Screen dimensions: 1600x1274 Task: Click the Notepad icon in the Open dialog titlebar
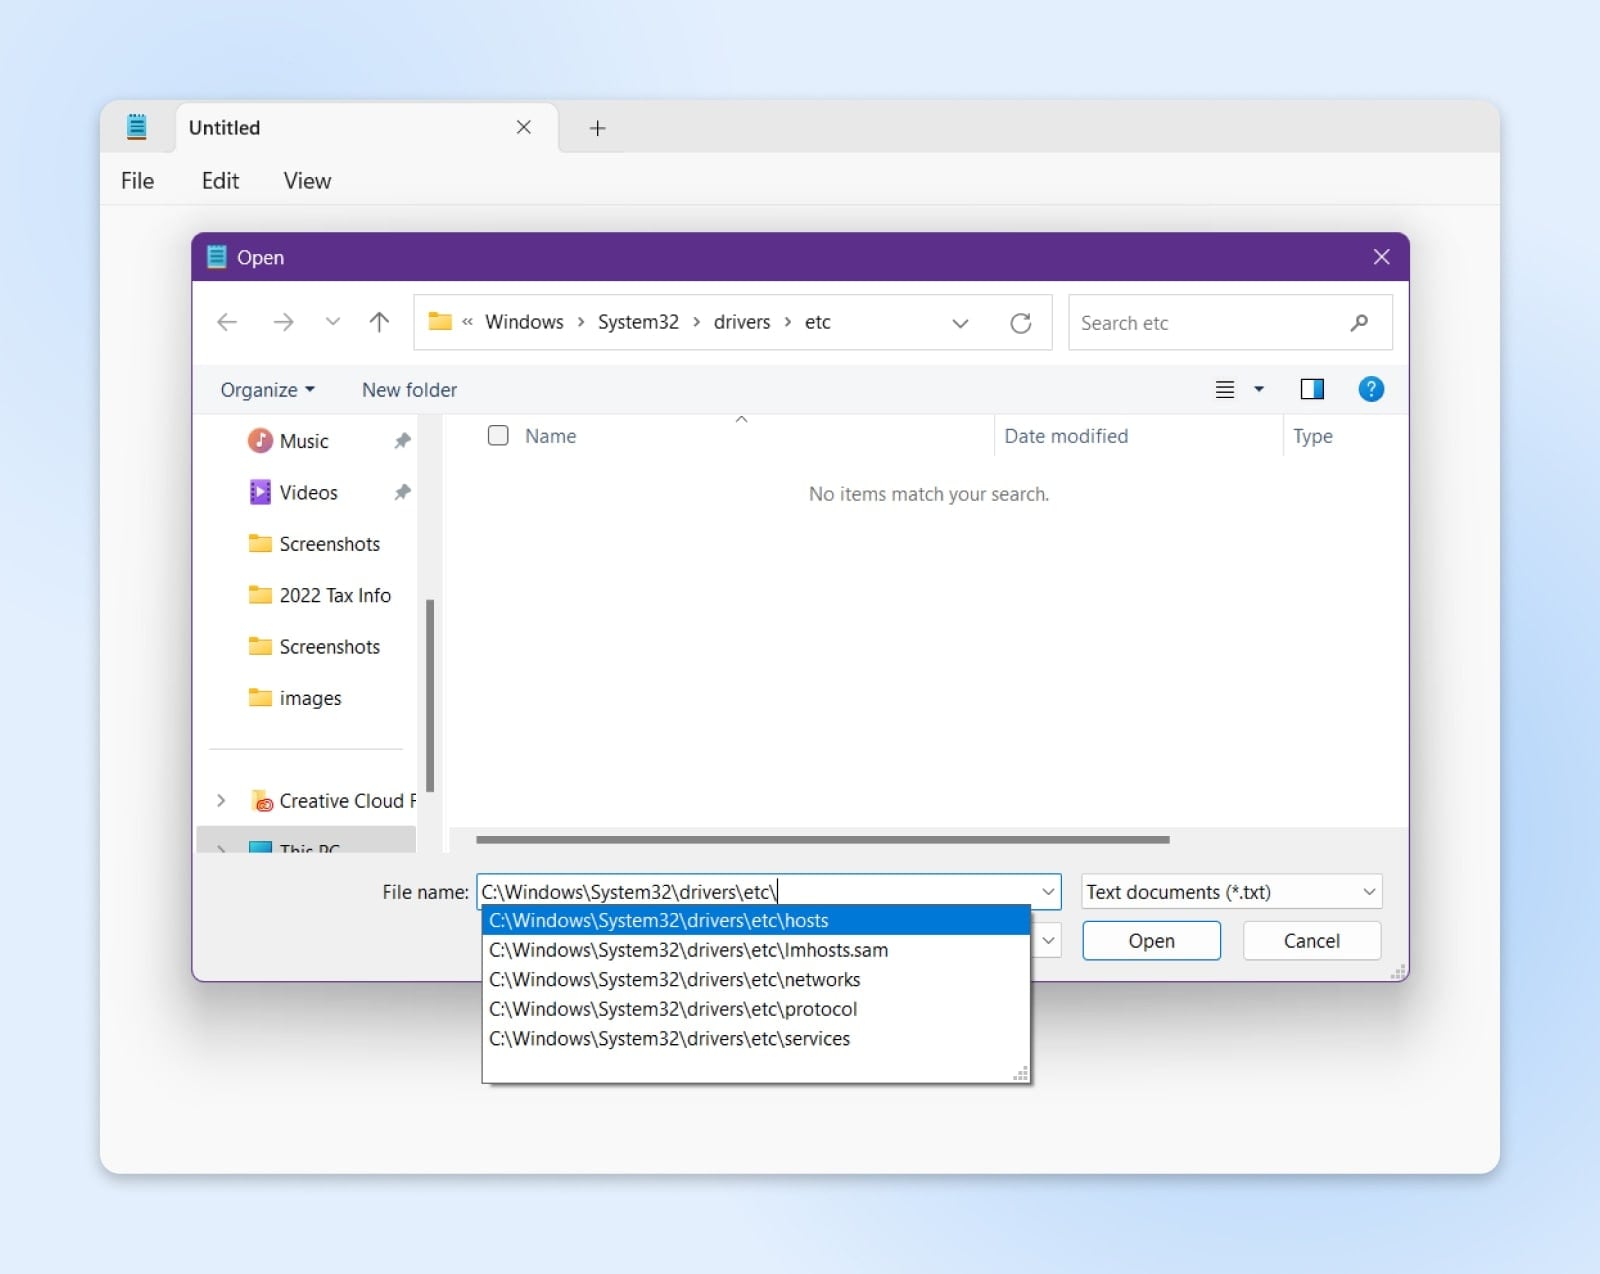215,256
